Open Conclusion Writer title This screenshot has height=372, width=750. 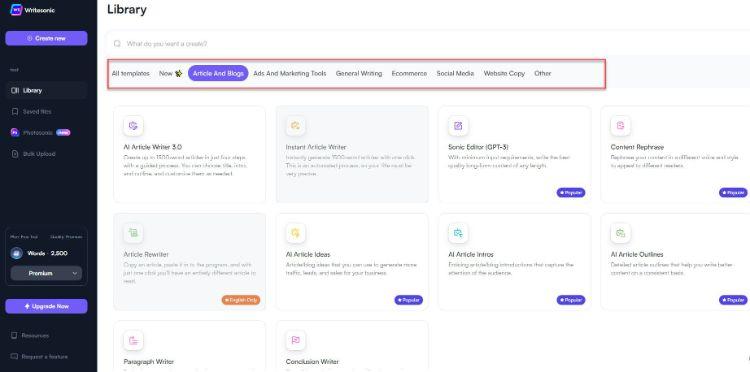click(x=312, y=361)
